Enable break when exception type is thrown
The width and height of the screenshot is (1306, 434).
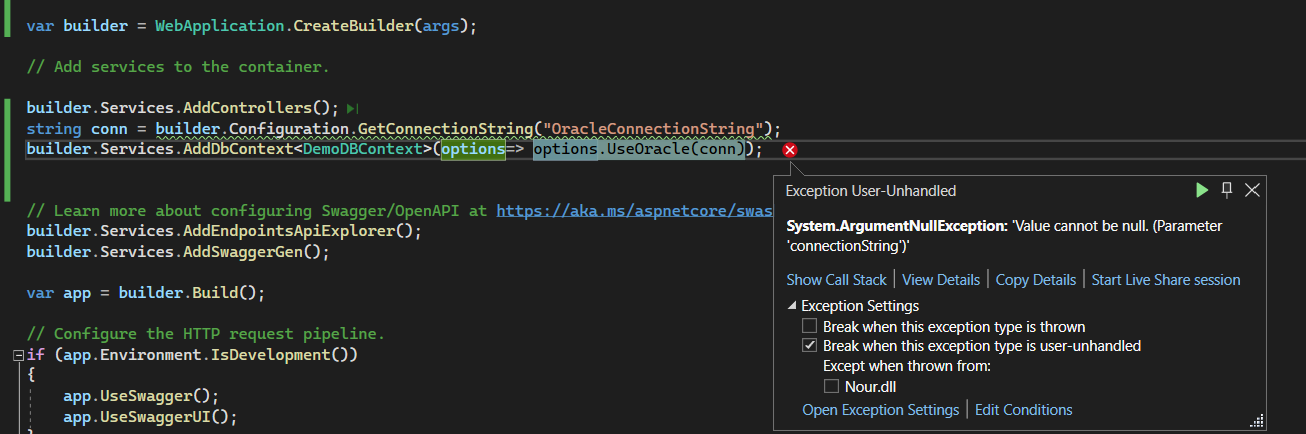(x=810, y=327)
